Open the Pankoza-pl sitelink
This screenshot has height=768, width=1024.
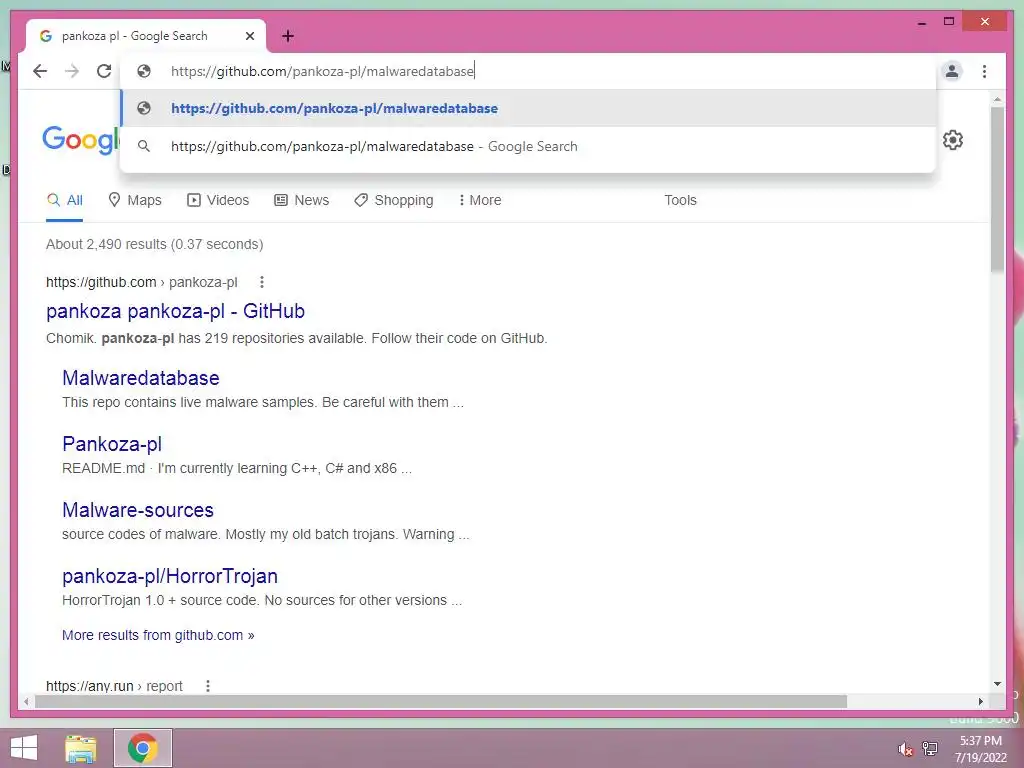pyautogui.click(x=112, y=444)
